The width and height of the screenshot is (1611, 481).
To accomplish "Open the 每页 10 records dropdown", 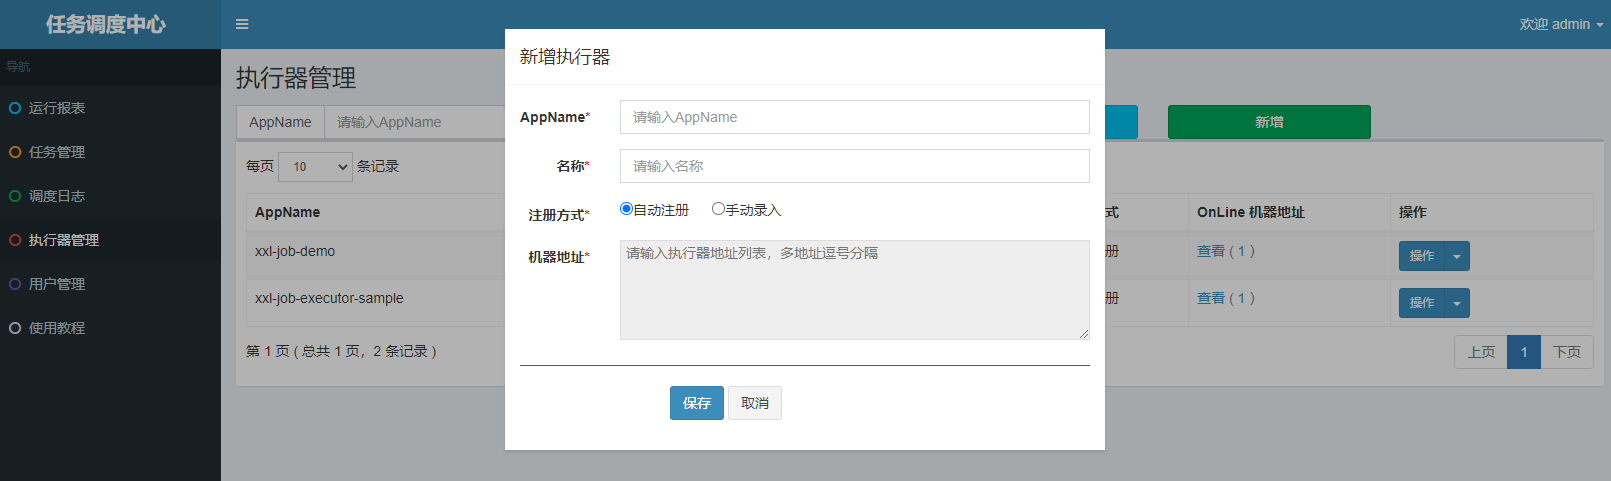I will (316, 167).
